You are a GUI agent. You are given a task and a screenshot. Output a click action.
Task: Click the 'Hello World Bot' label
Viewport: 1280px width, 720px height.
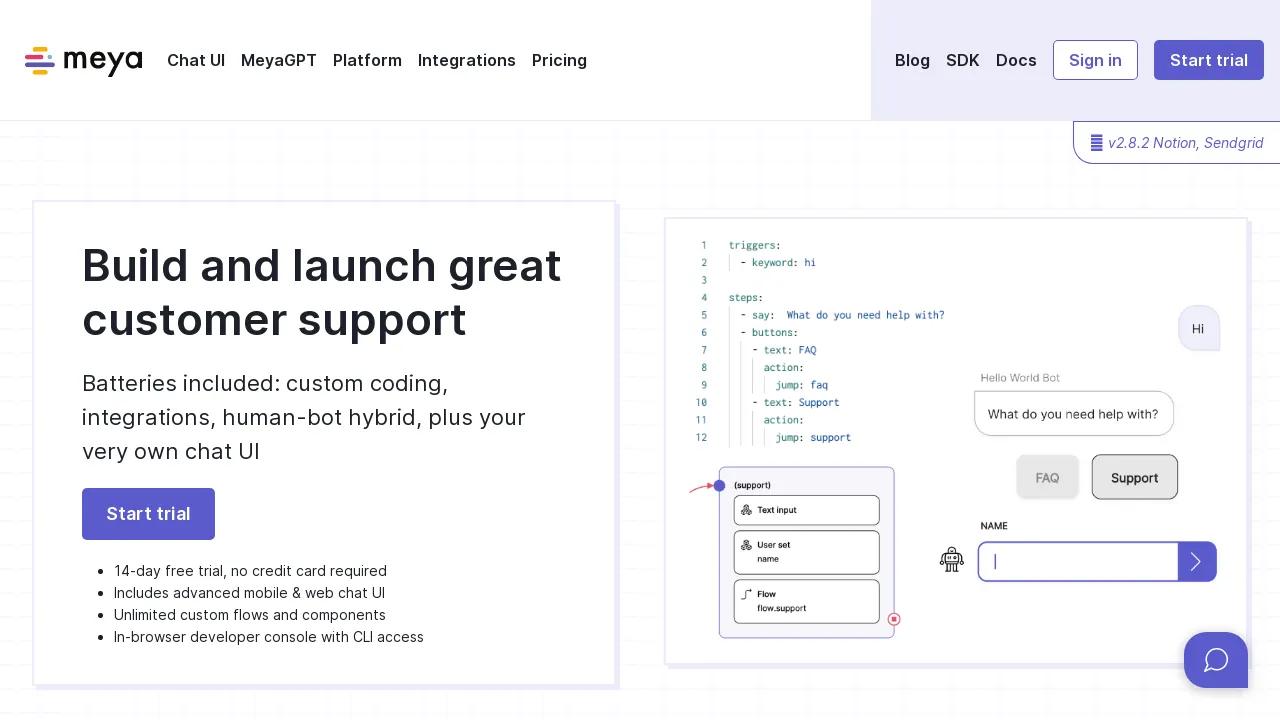point(1020,378)
